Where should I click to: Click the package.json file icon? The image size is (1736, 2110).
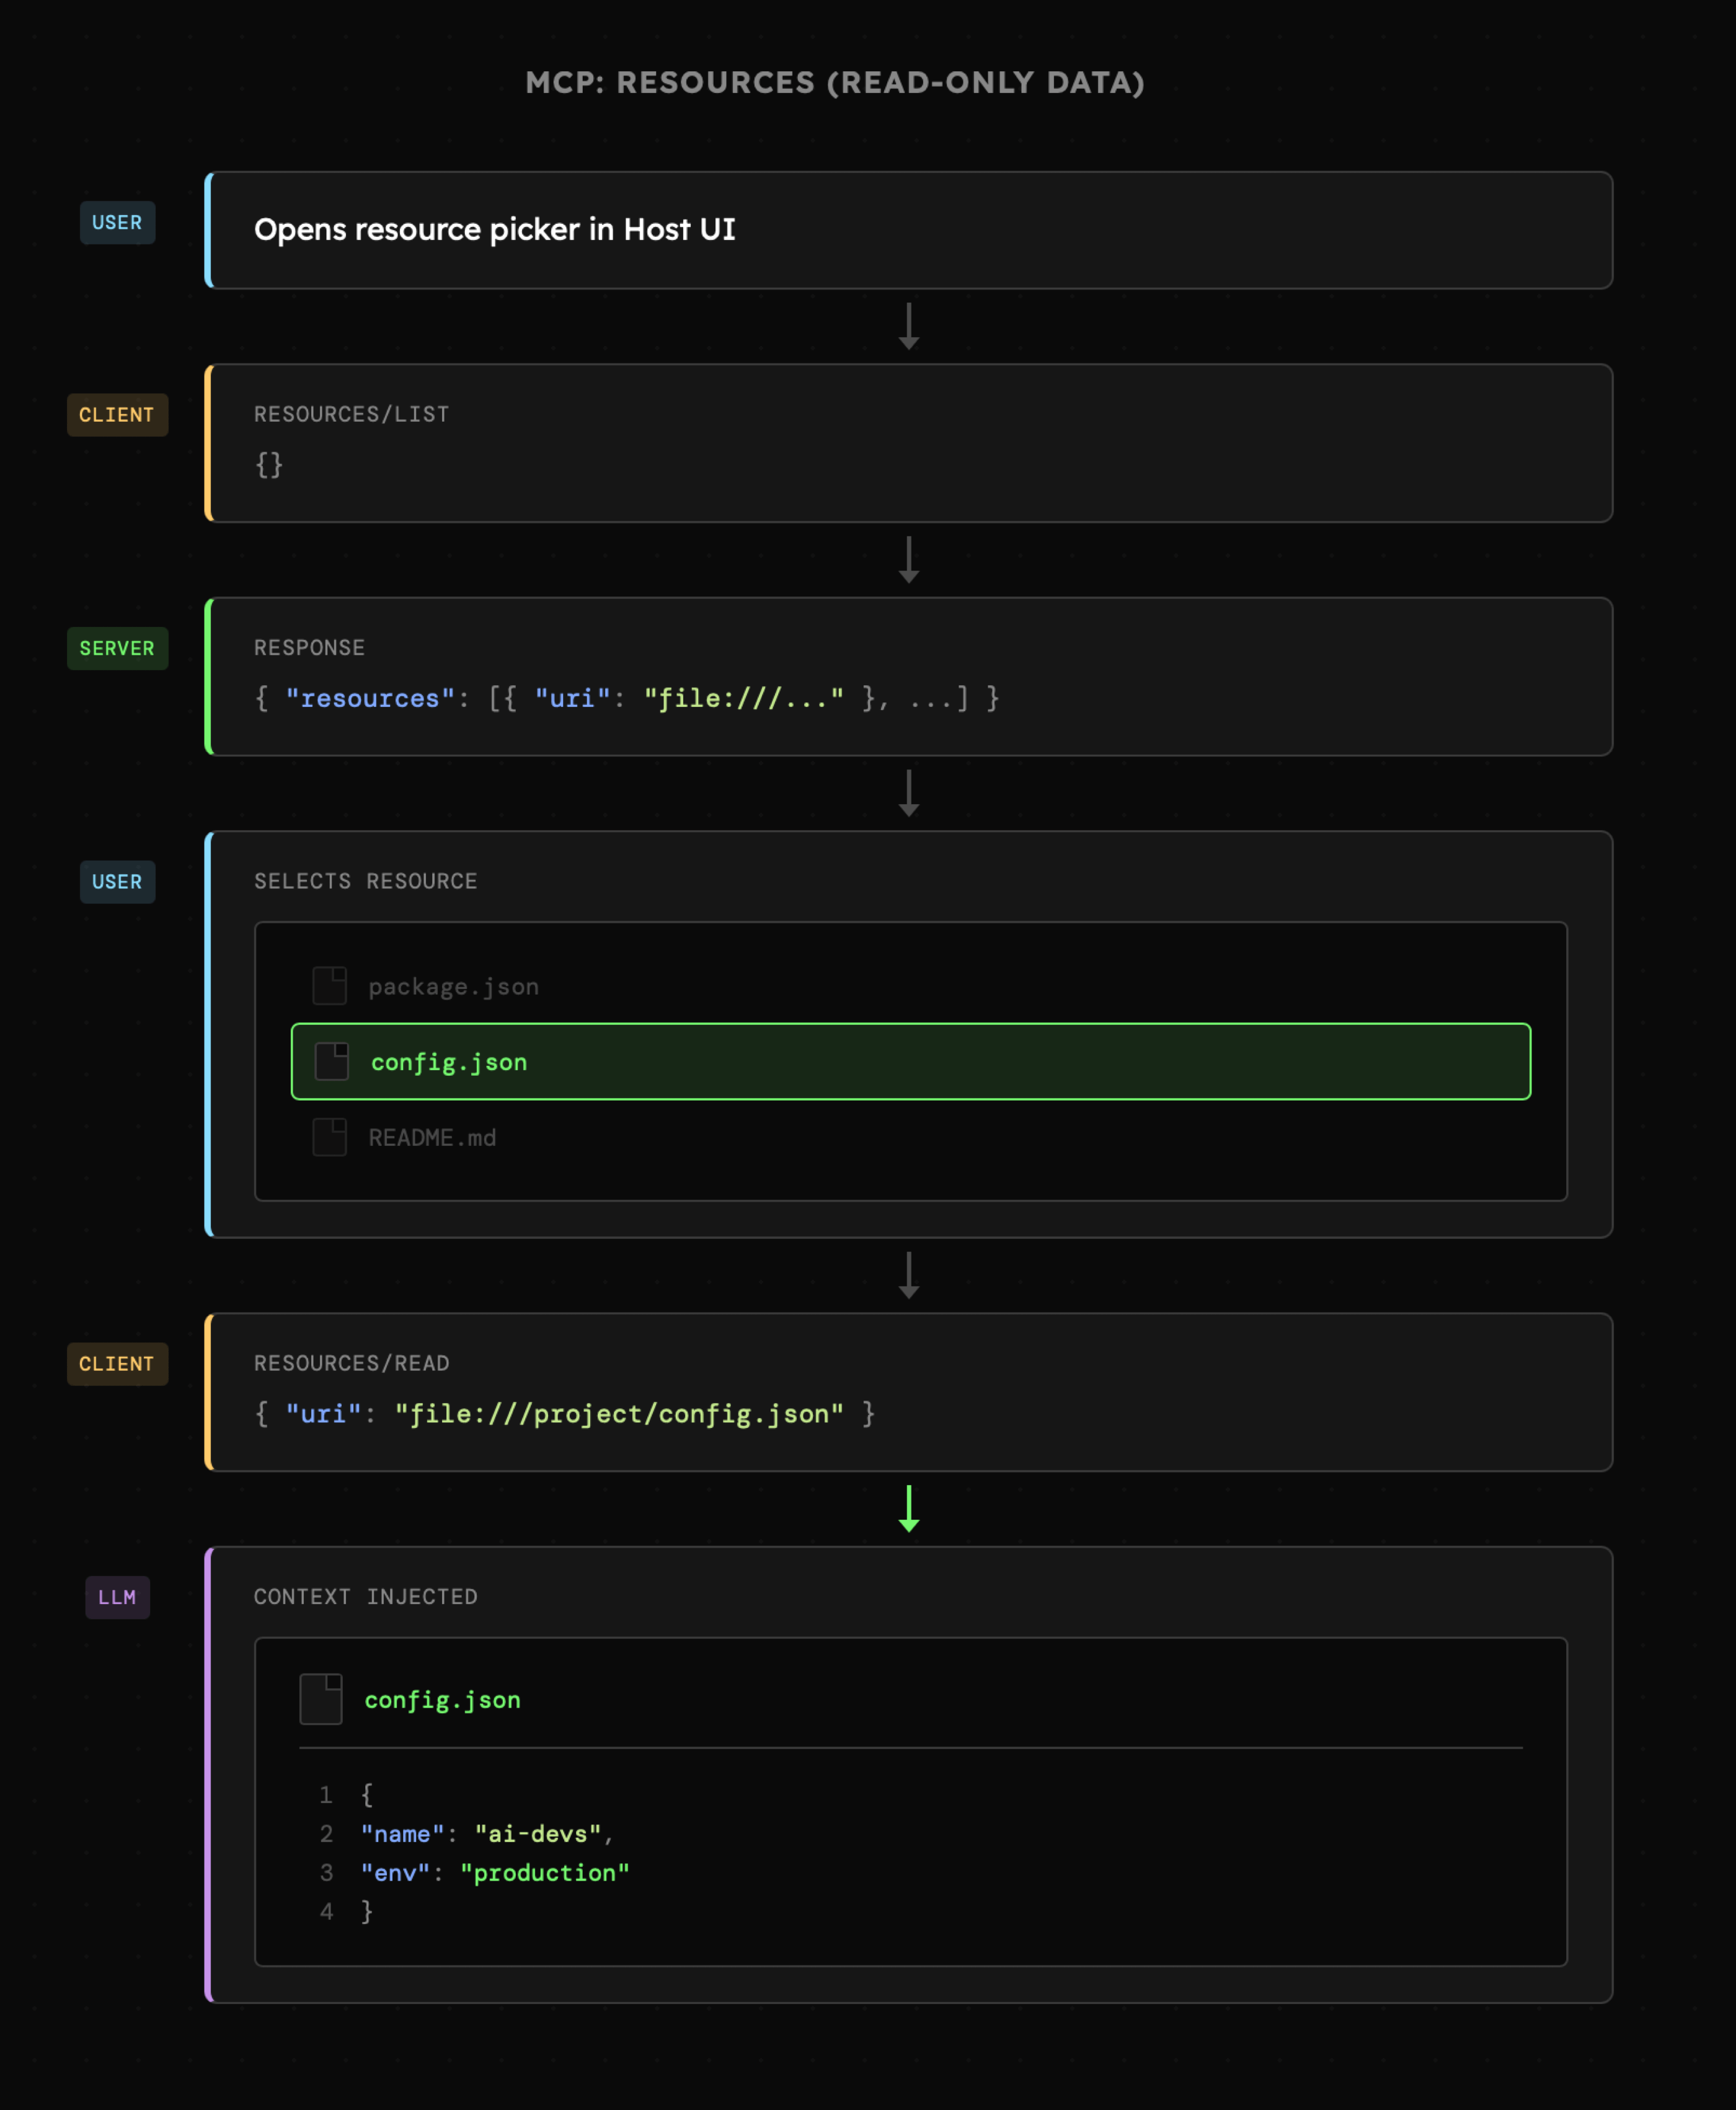click(x=329, y=986)
